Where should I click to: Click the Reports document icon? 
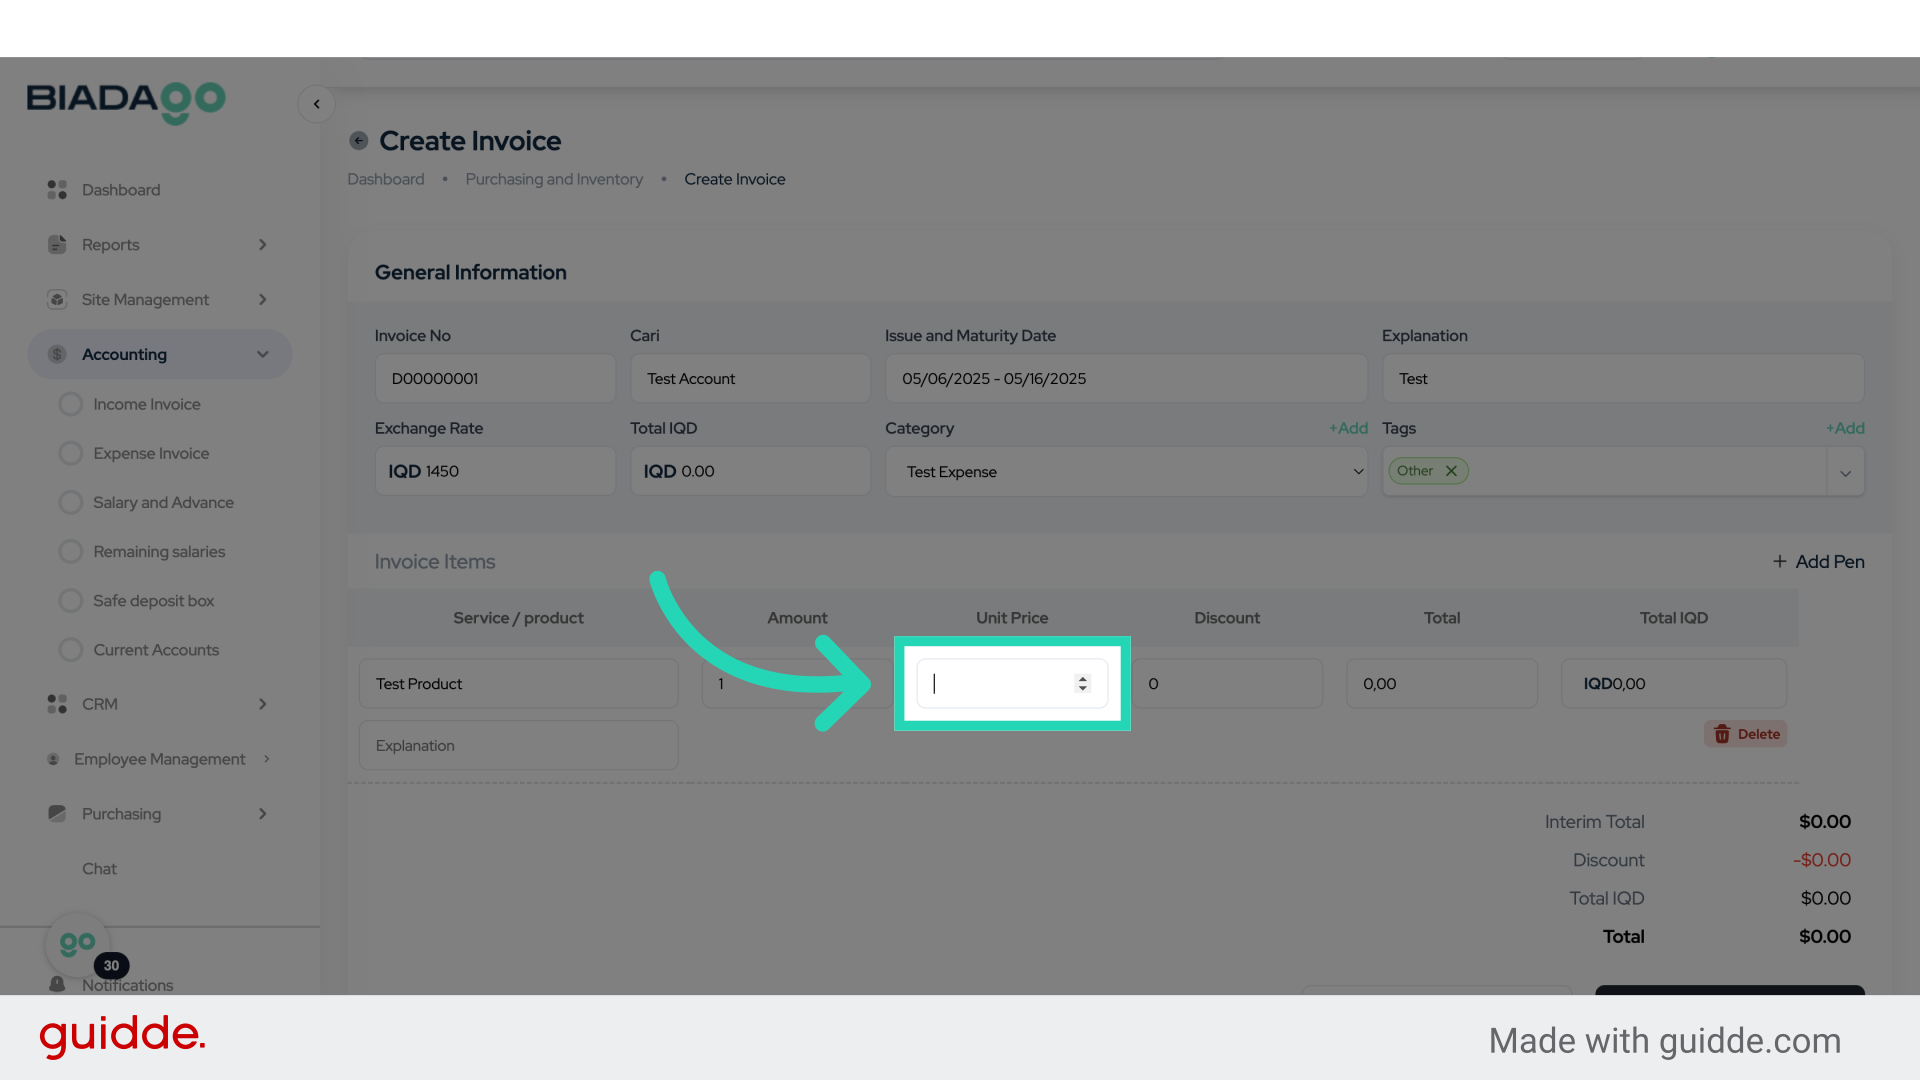(57, 245)
